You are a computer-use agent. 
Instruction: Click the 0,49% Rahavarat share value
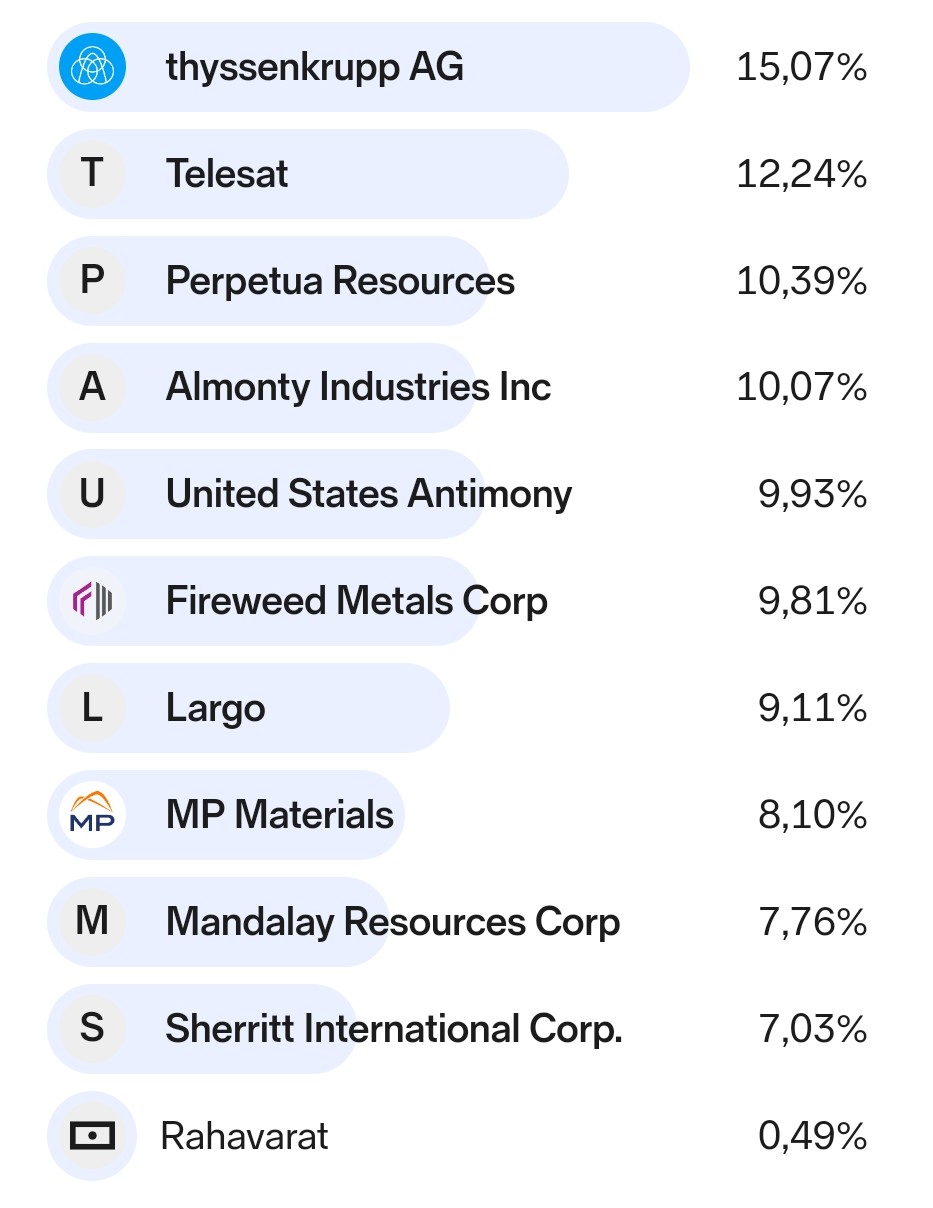point(812,1136)
